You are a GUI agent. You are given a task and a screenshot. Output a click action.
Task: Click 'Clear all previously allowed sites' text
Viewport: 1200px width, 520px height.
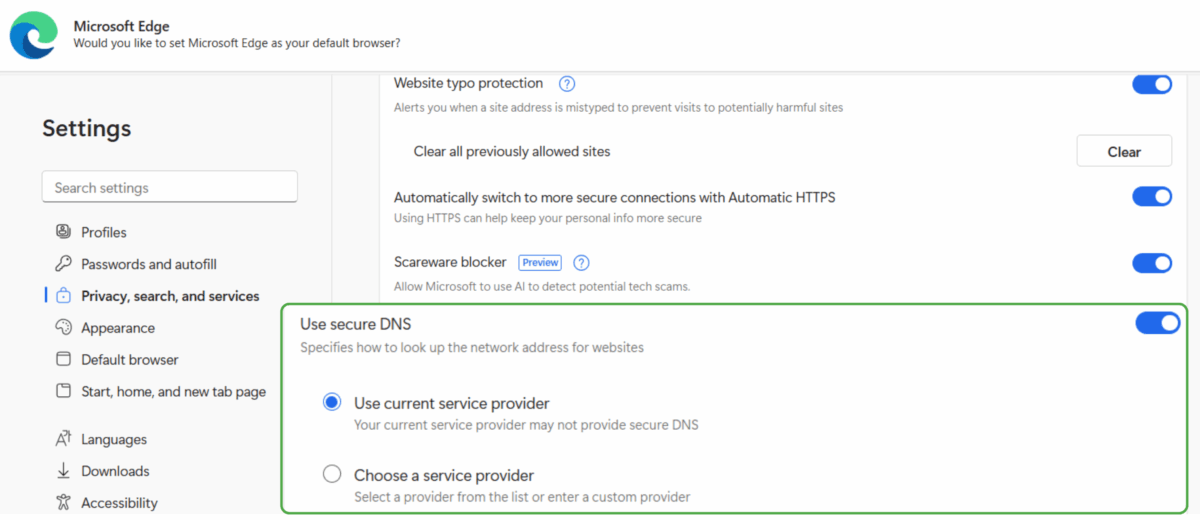pos(512,152)
